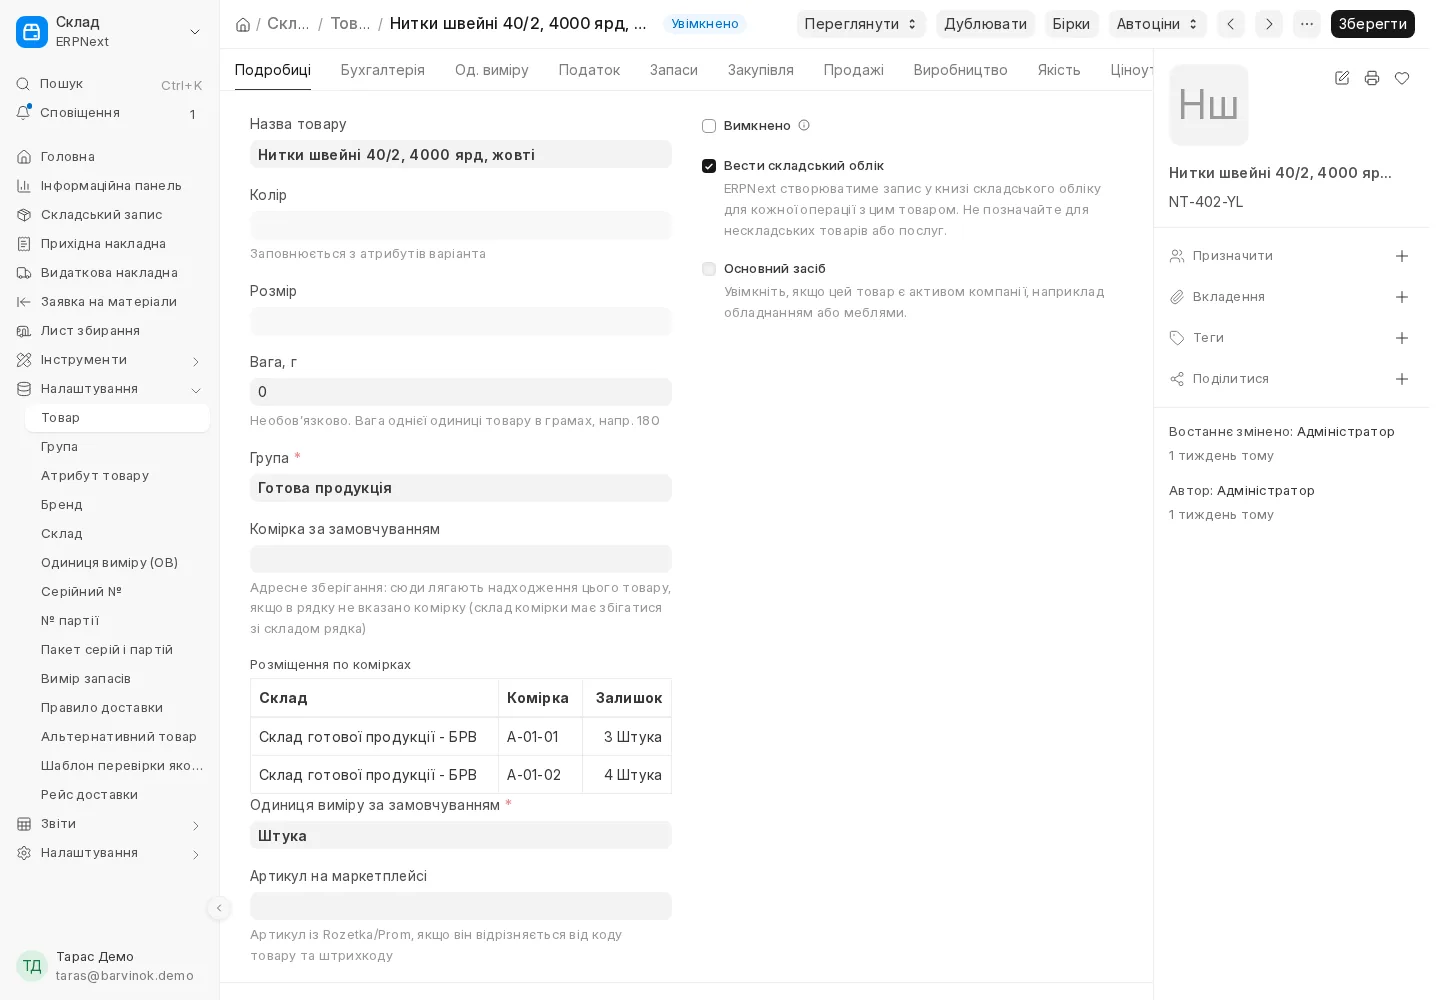Share with Поділитися plus icon
The image size is (1440, 1000).
coord(1402,379)
